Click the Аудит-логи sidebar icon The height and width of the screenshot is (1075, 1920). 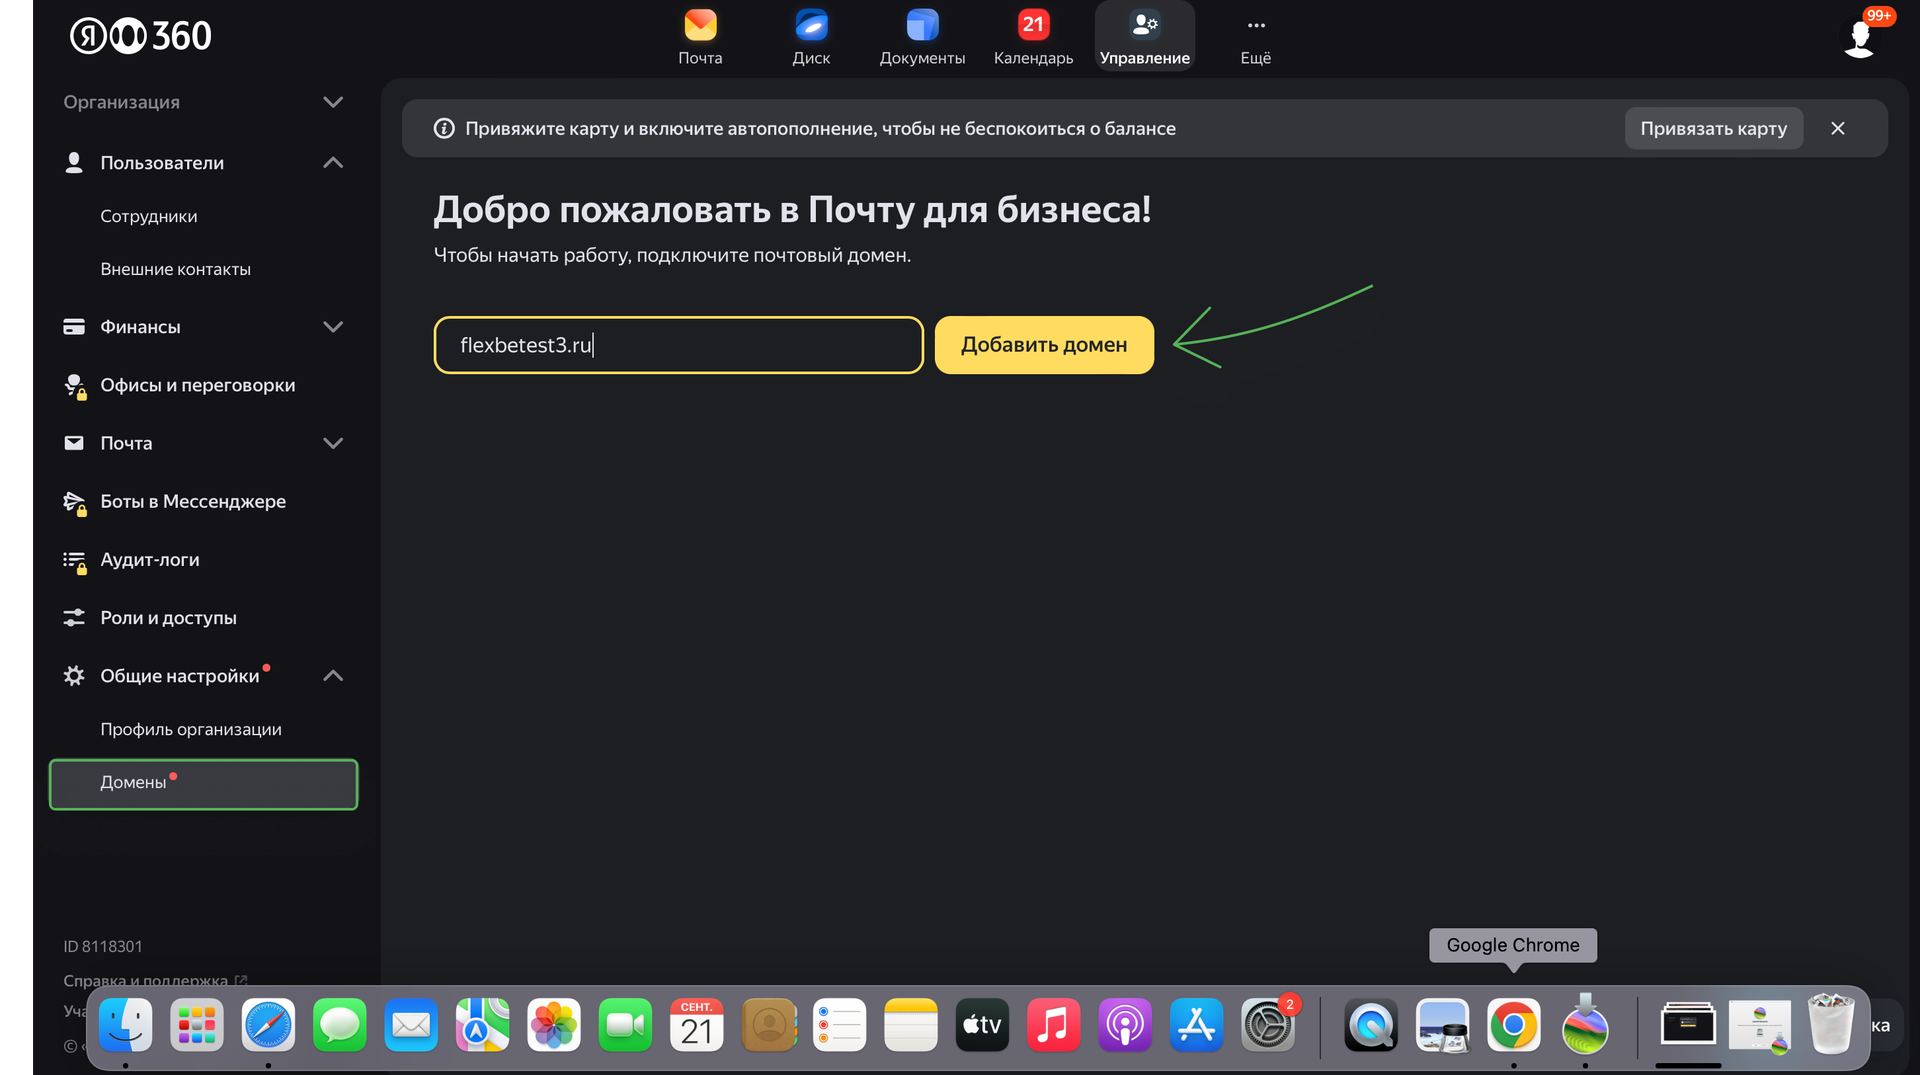click(74, 560)
